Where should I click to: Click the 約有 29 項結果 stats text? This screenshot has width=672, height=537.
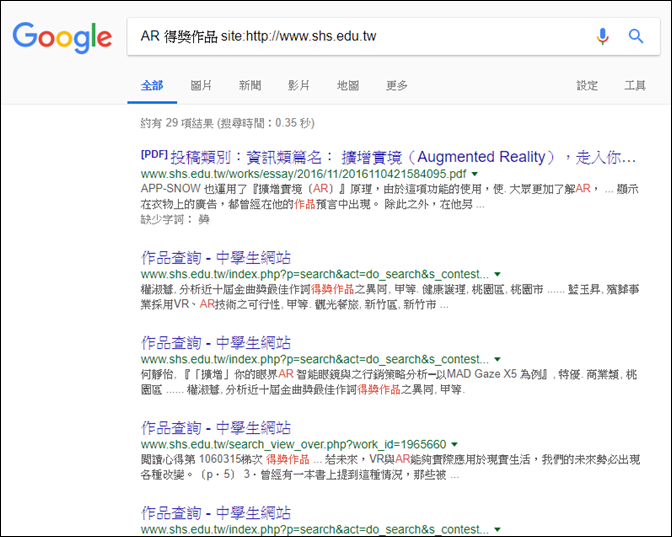click(228, 123)
